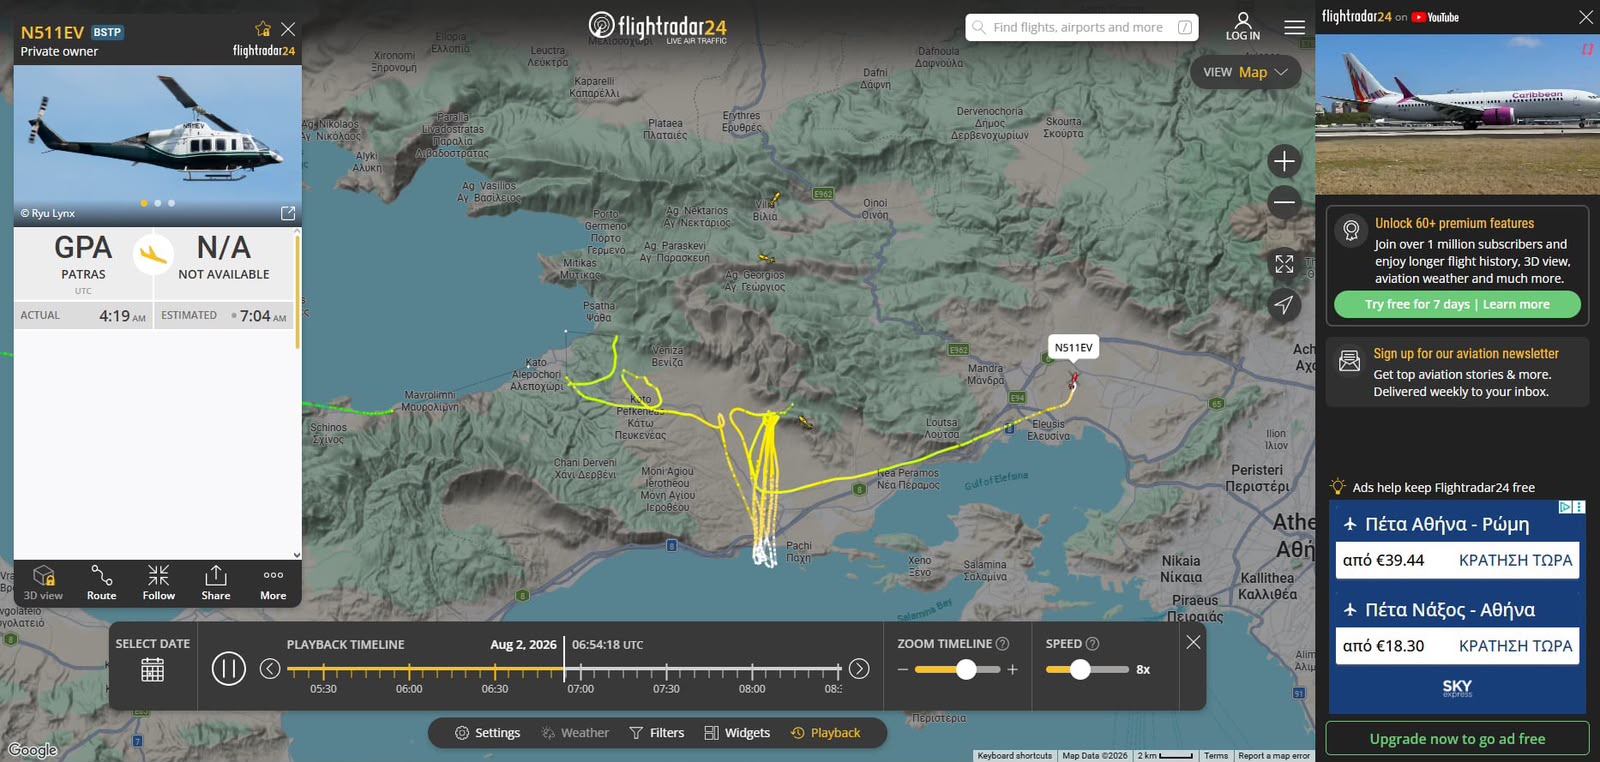The width and height of the screenshot is (1600, 762).
Task: Zoom in on the map
Action: tap(1284, 161)
